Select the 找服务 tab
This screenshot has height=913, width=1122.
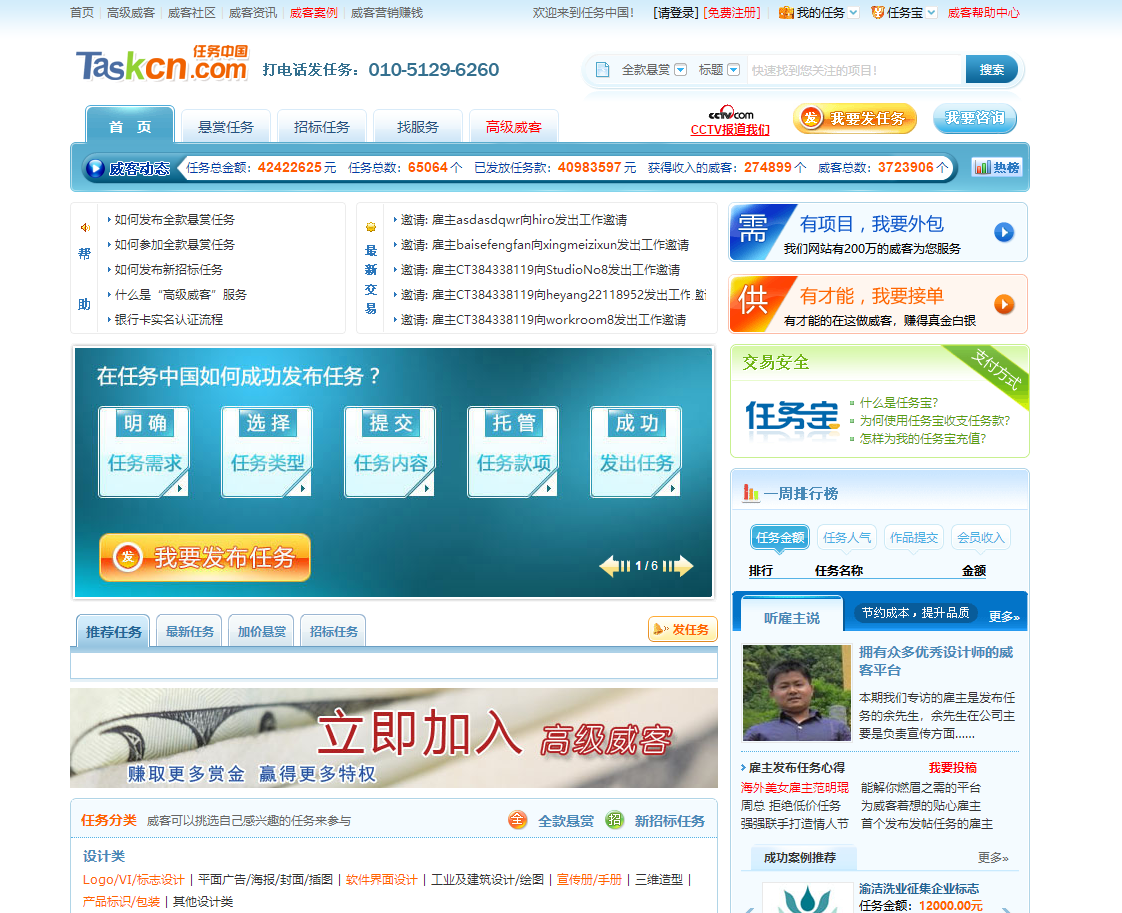pos(417,127)
